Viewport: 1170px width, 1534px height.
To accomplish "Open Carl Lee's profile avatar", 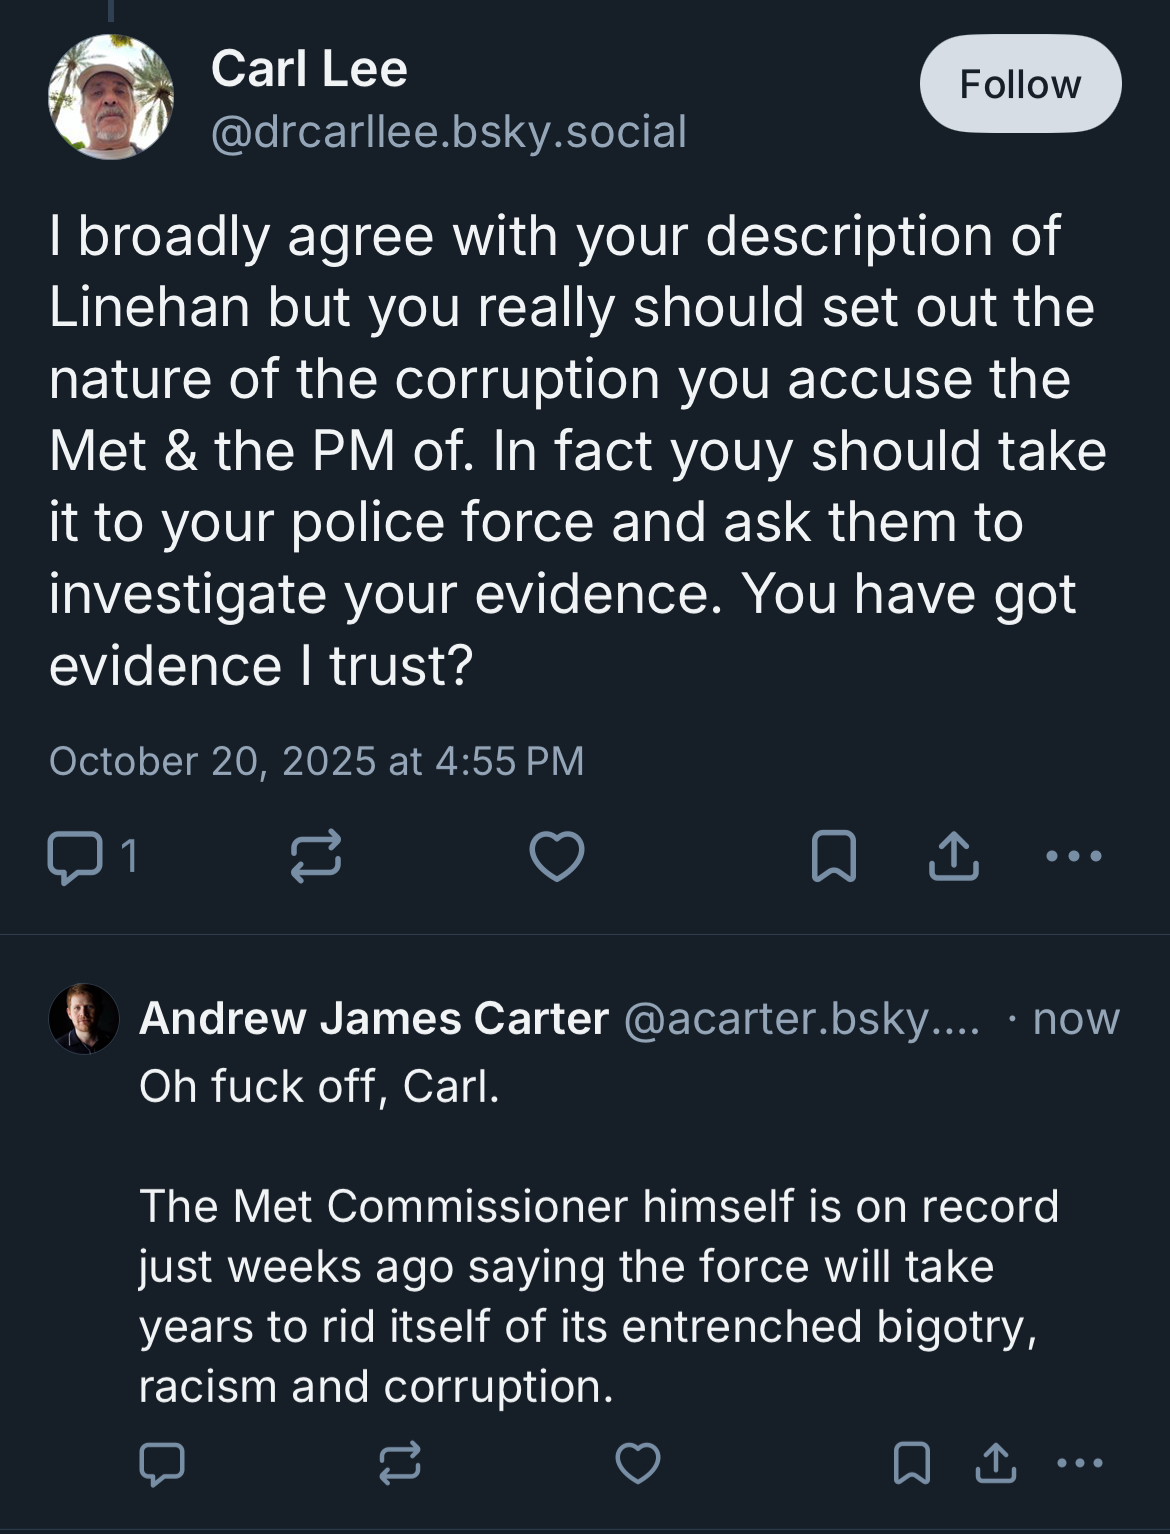I will coord(111,97).
